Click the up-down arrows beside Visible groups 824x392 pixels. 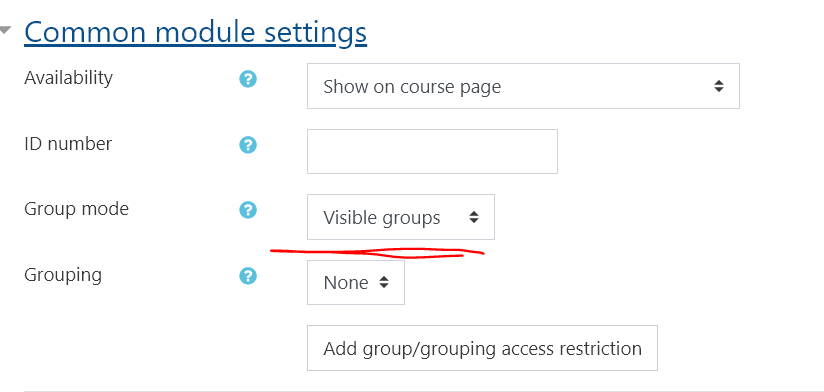(474, 217)
